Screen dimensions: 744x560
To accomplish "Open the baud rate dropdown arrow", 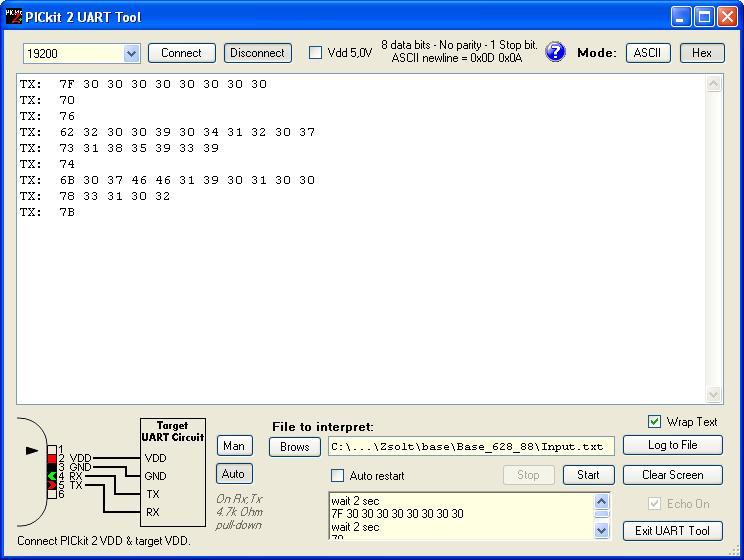I will point(131,54).
